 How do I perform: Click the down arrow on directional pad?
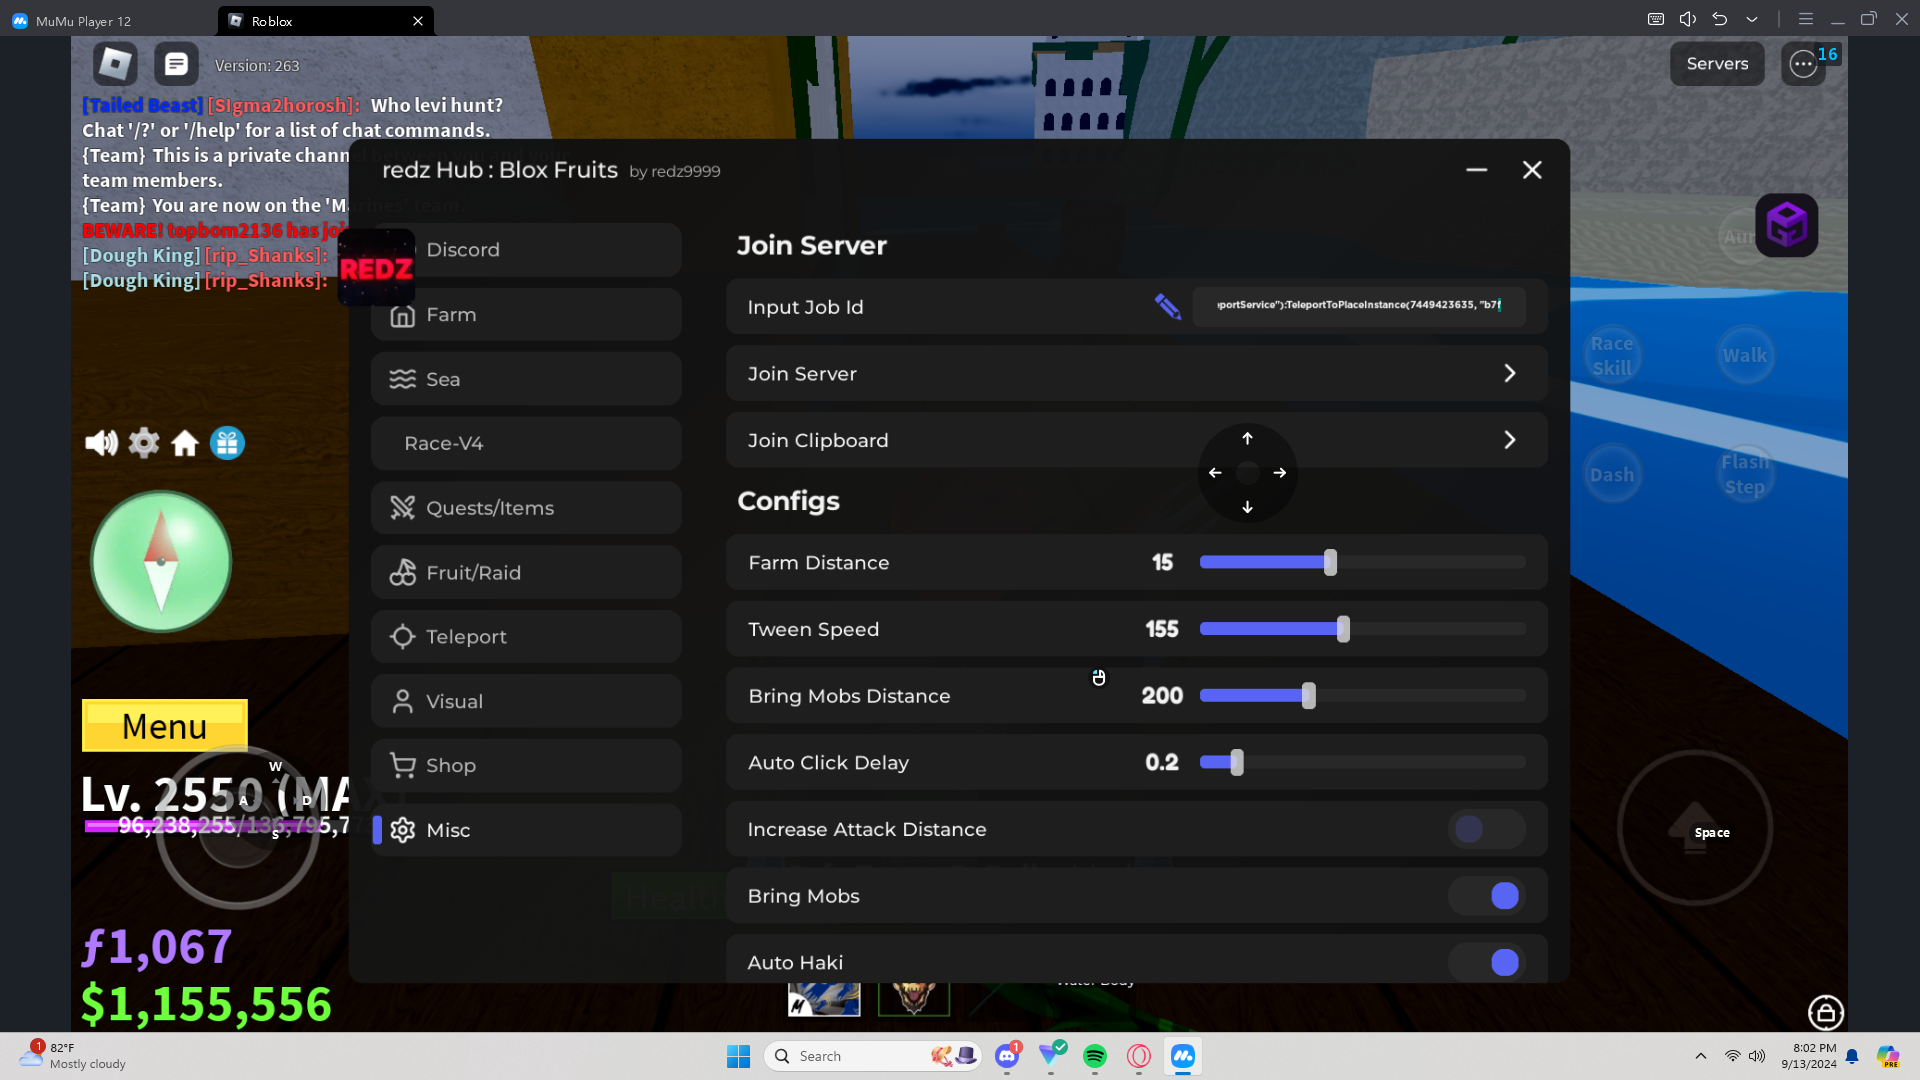(x=1247, y=507)
